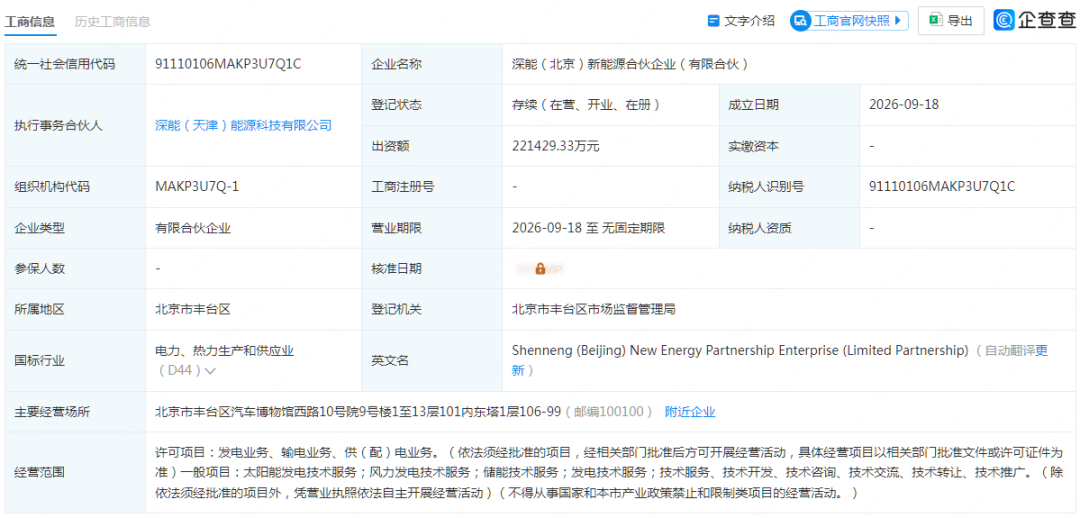The width and height of the screenshot is (1080, 518).
Task: Click the 经营范围 business scope paragraph
Action: (x=610, y=473)
